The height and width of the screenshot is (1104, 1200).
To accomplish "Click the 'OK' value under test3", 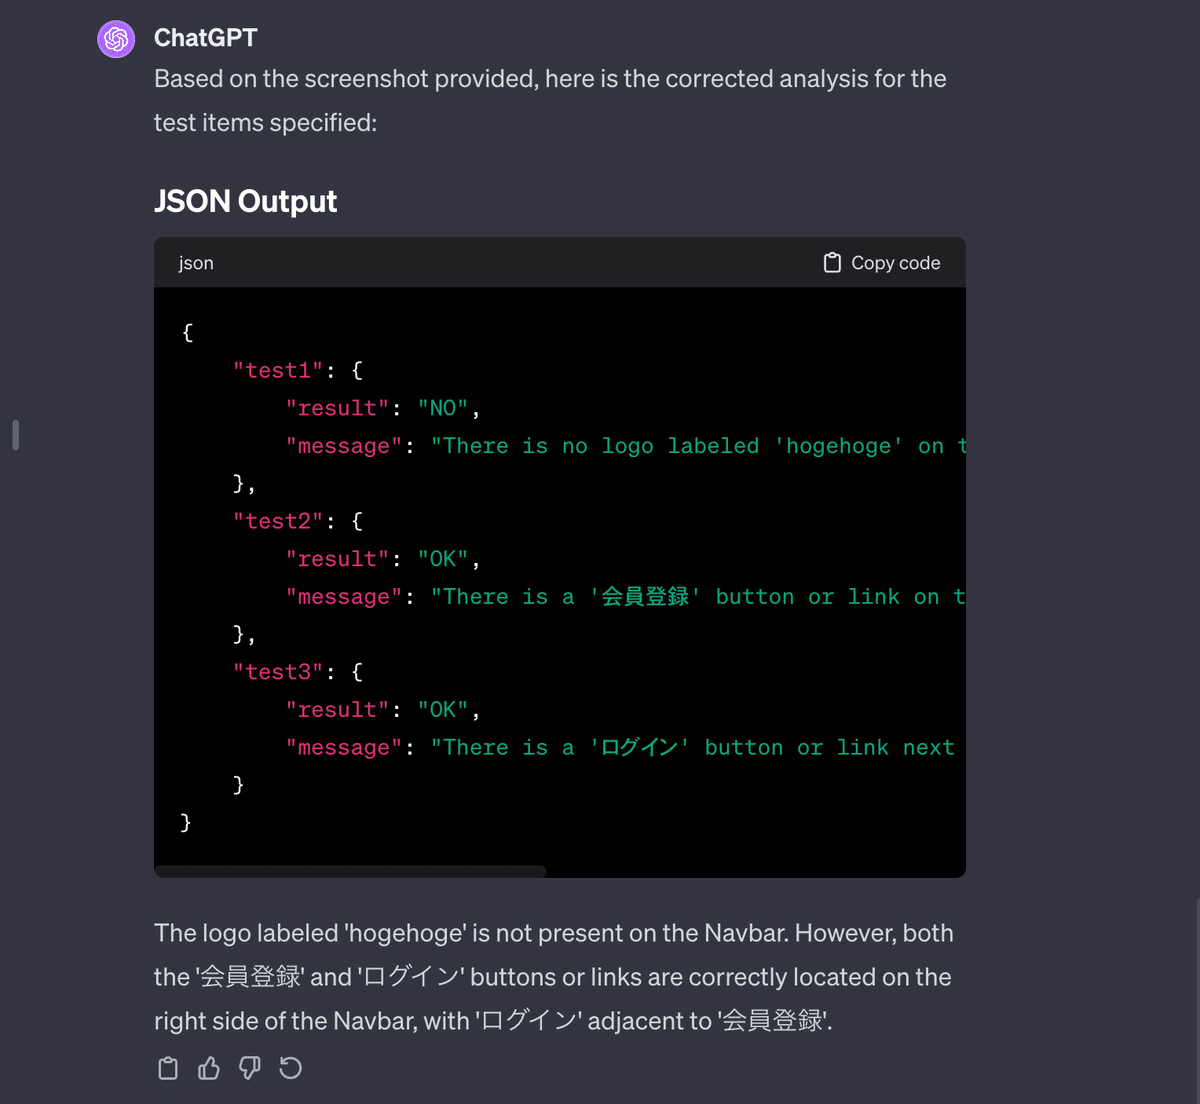I will click(443, 709).
